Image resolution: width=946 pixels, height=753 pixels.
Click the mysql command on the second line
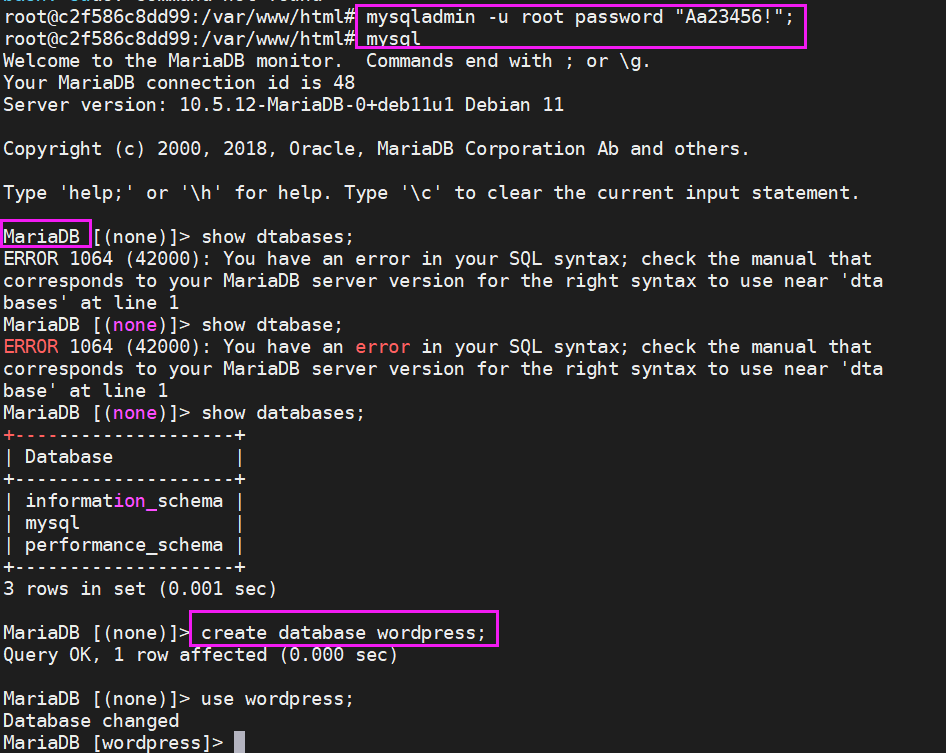[393, 39]
